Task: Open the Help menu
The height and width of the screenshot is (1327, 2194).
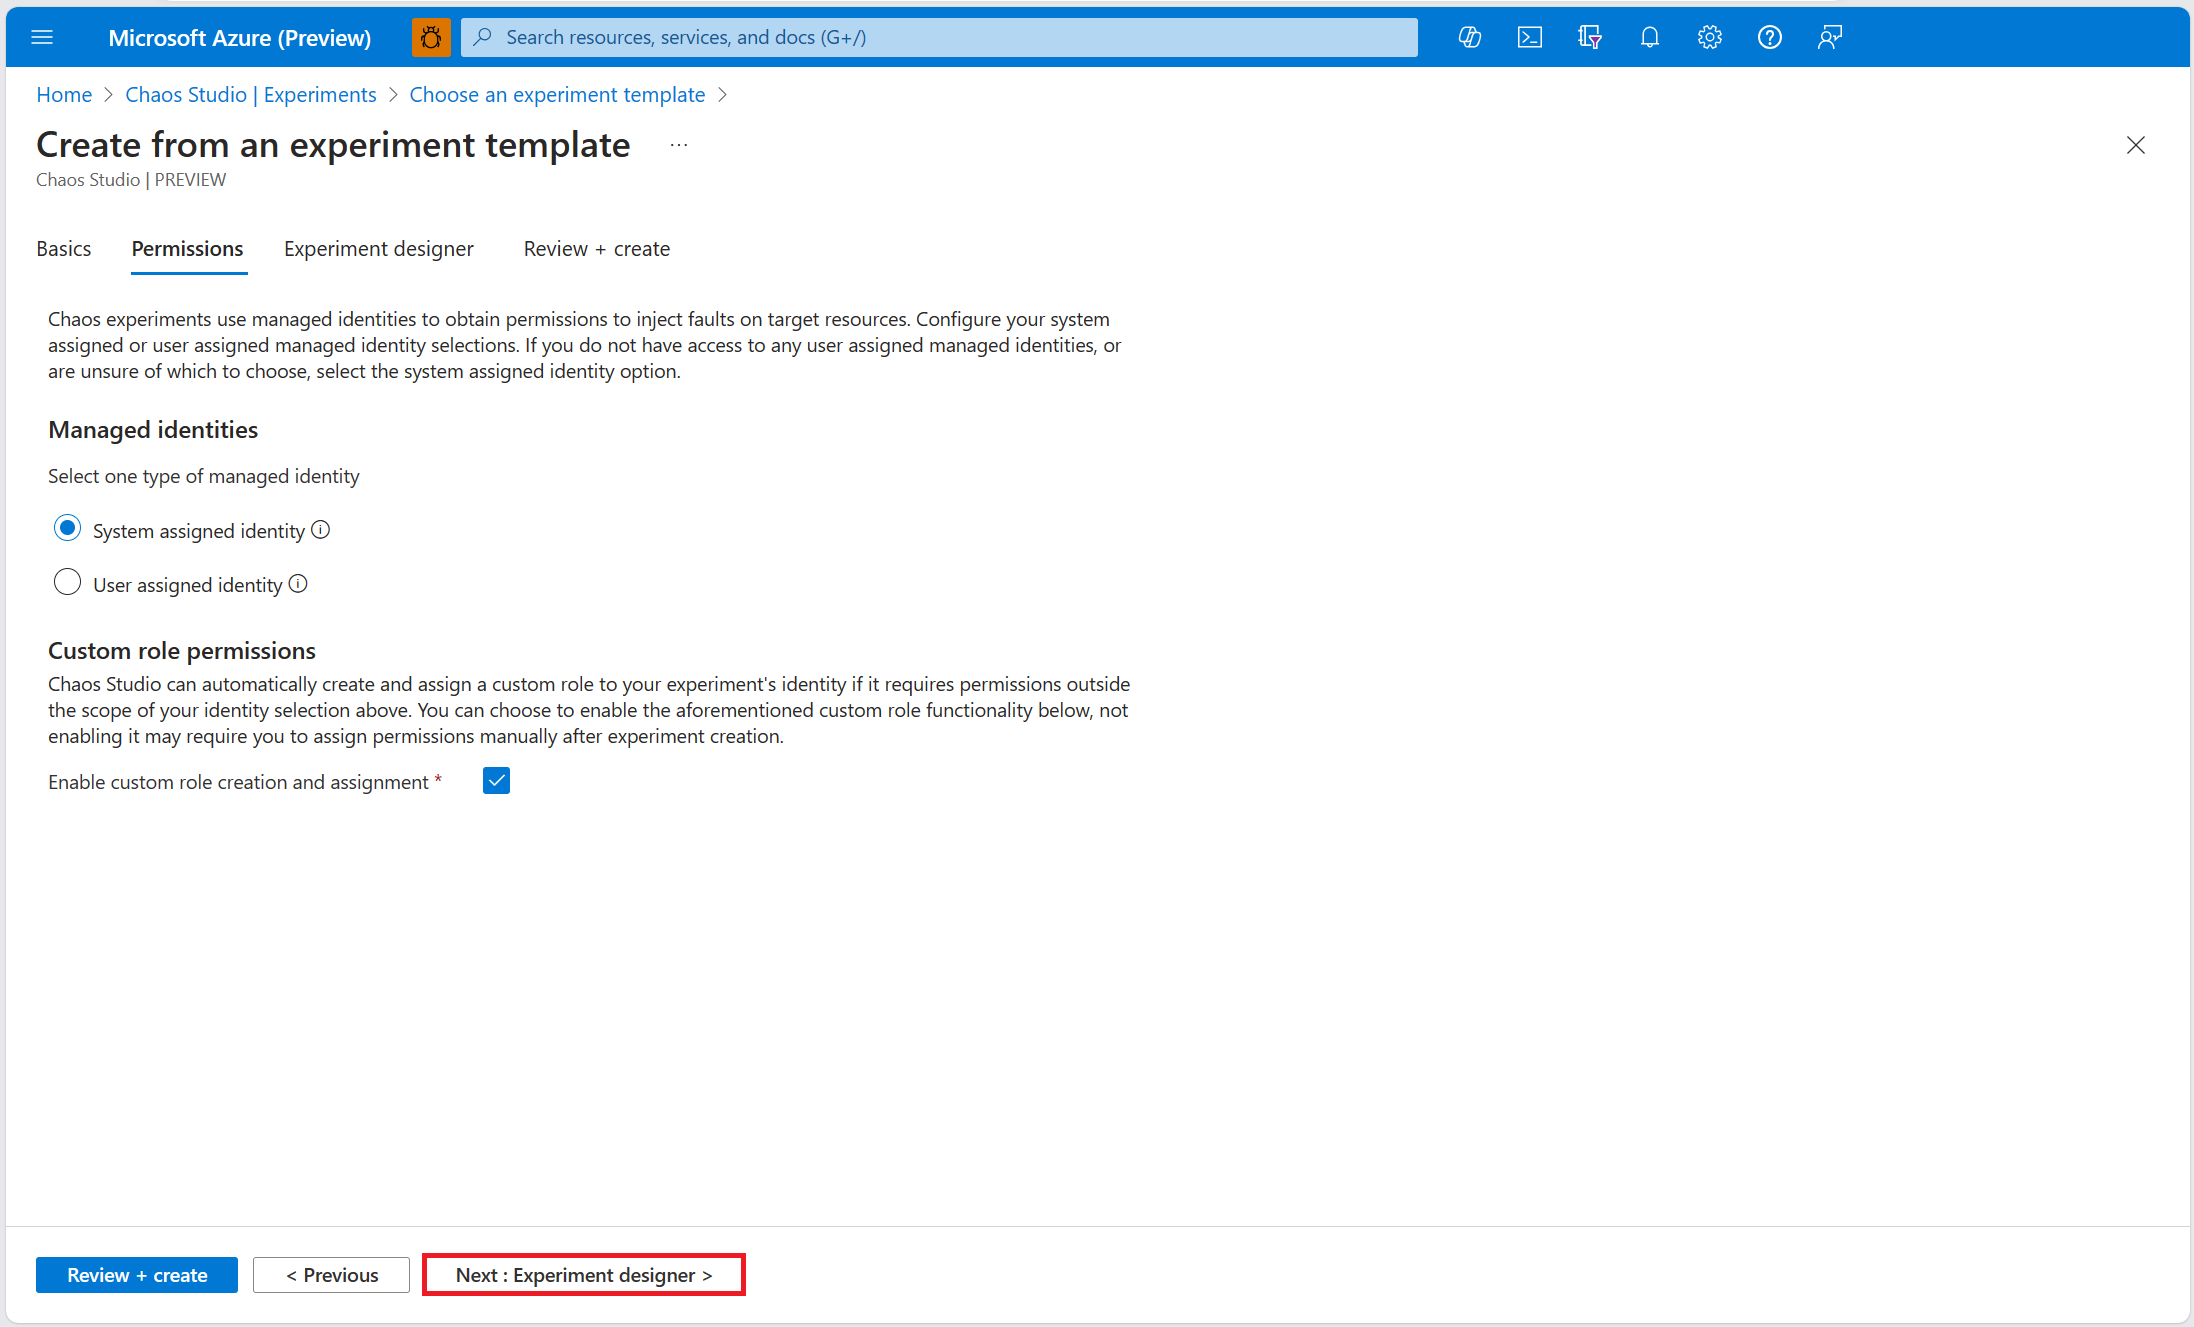Action: [x=1770, y=37]
